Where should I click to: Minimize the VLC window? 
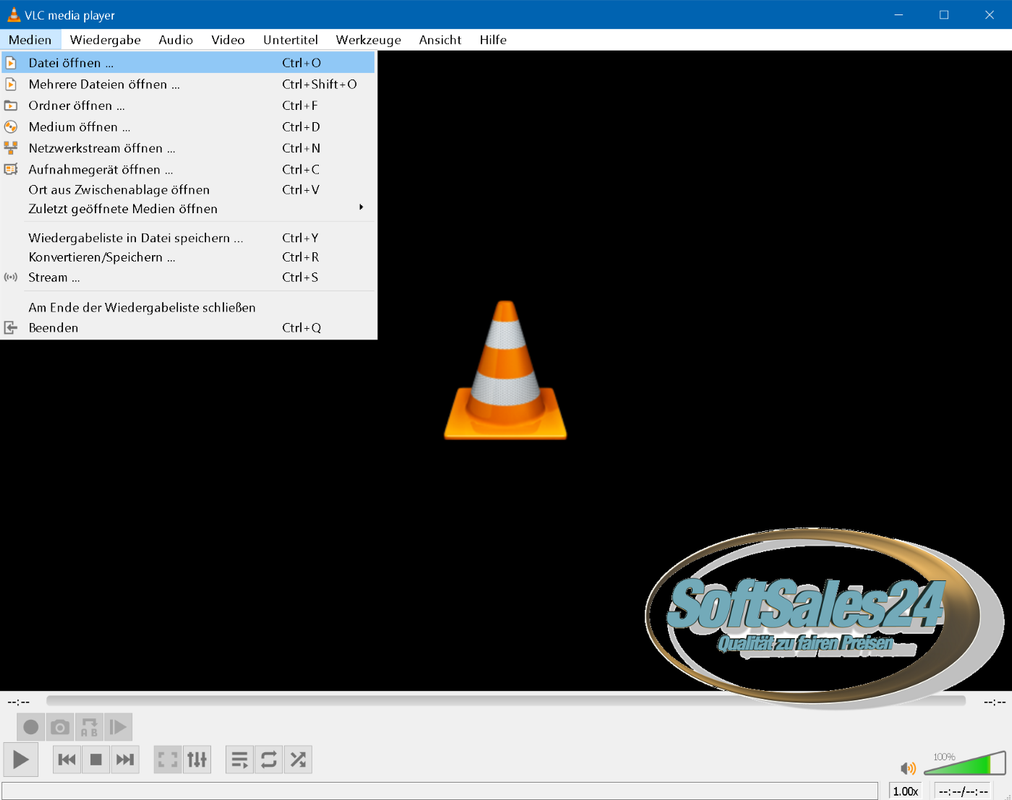898,14
